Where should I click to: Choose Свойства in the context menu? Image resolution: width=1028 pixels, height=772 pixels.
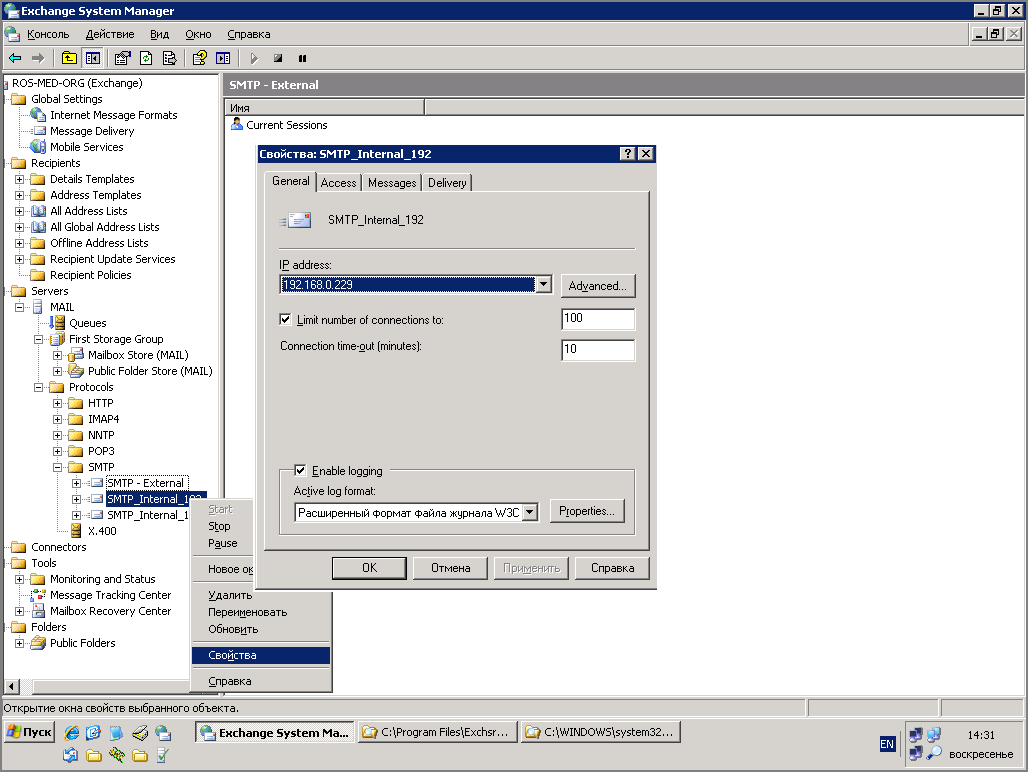tap(261, 655)
